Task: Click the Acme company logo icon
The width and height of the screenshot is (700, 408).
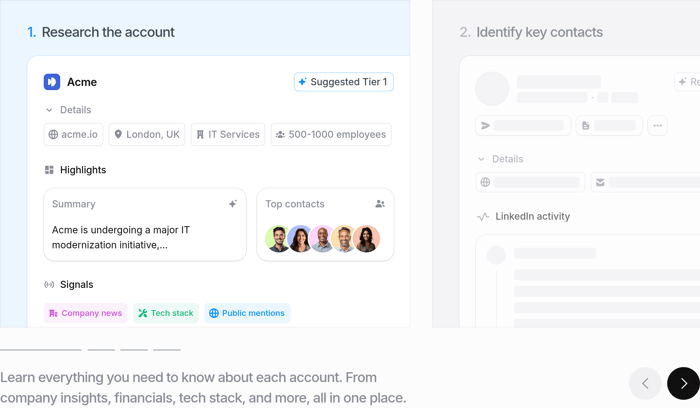Action: pyautogui.click(x=52, y=82)
